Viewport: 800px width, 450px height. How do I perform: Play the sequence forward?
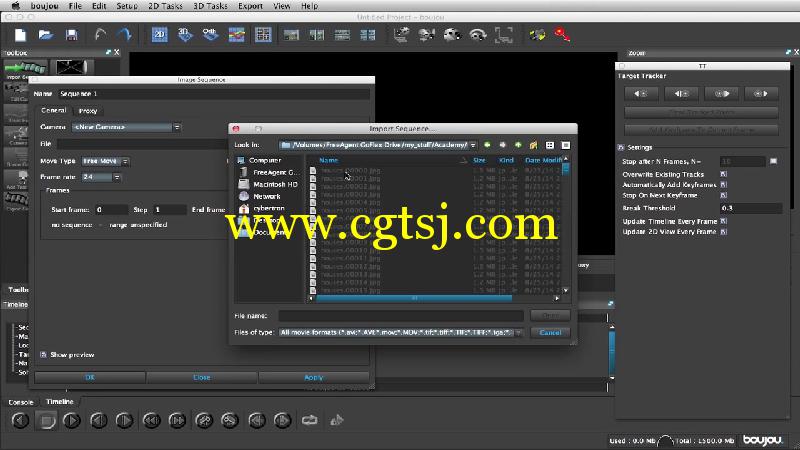coord(72,420)
